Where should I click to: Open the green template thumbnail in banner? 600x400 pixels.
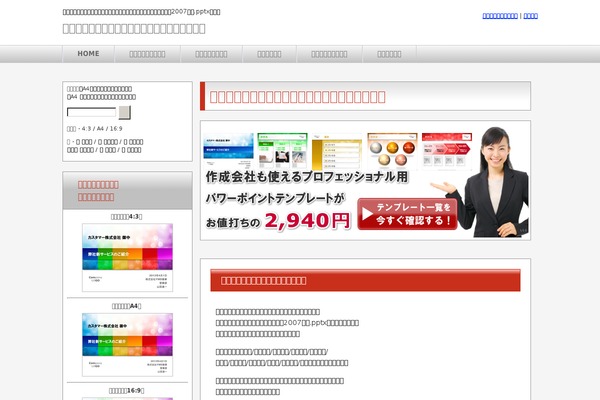[x=282, y=150]
